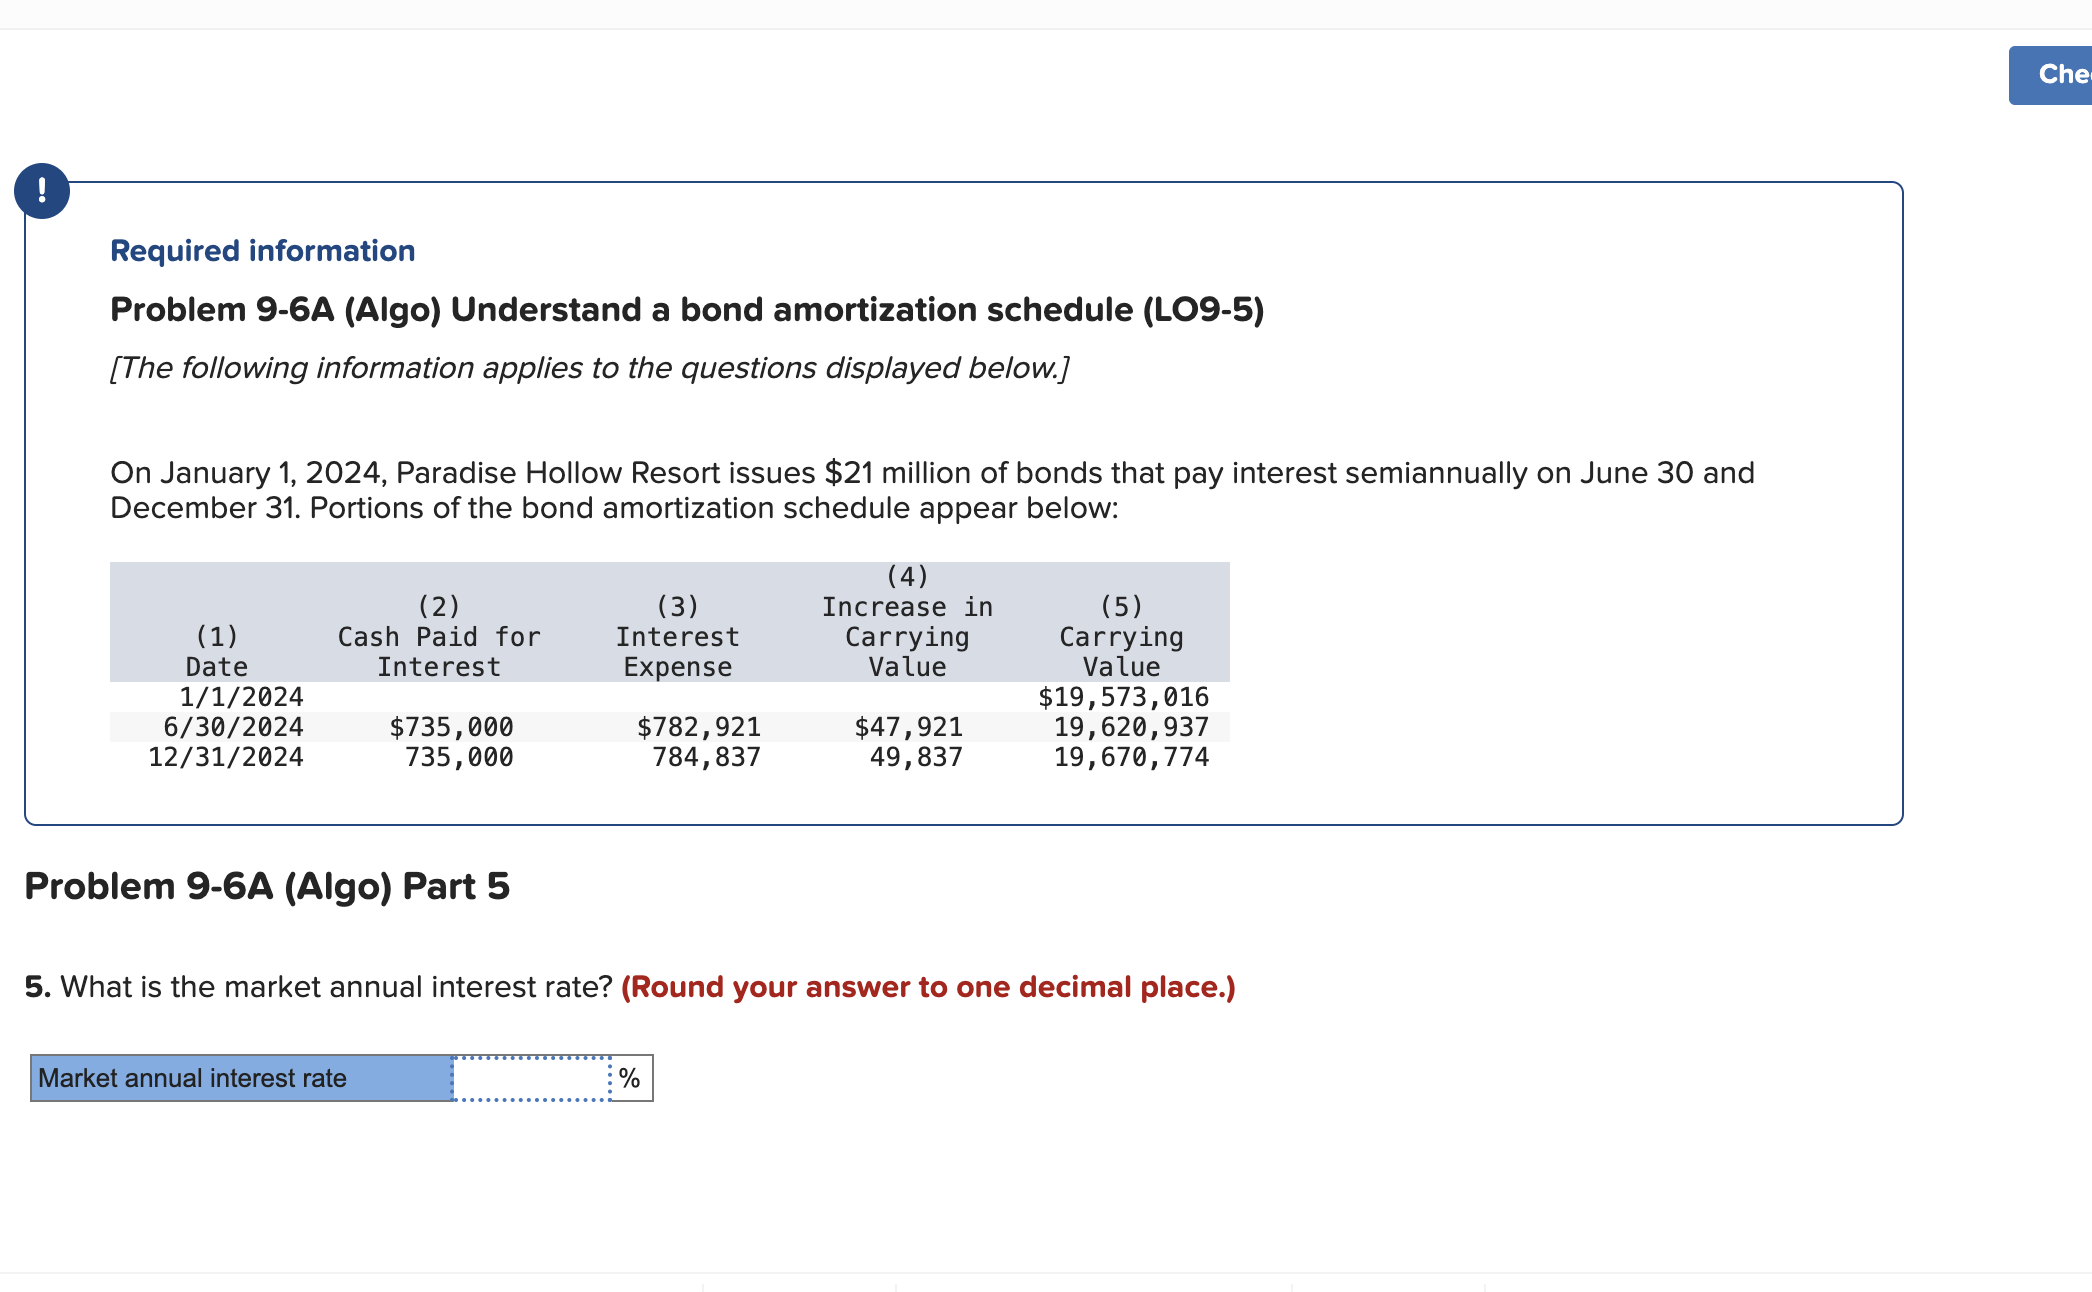Click the Date column header
The image size is (2092, 1292).
[x=216, y=651]
